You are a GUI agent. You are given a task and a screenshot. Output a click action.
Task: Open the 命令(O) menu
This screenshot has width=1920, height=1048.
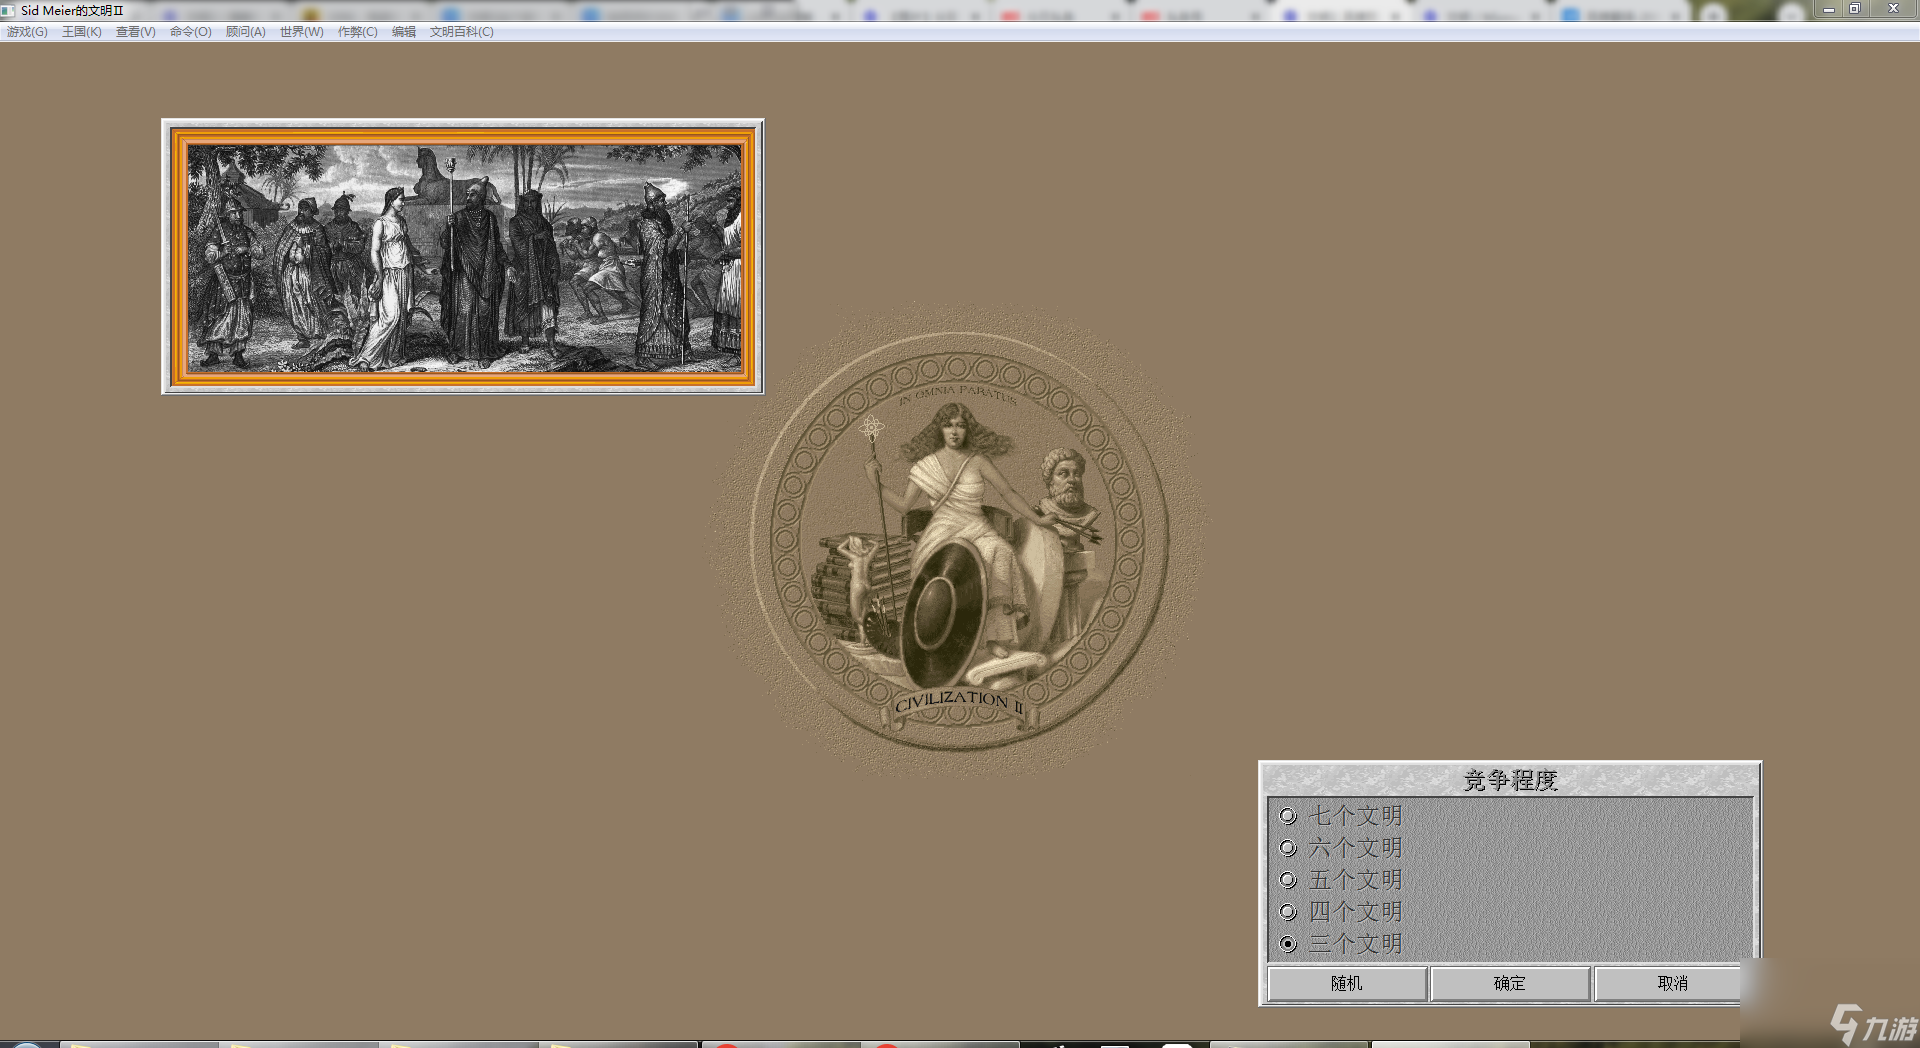pyautogui.click(x=191, y=32)
